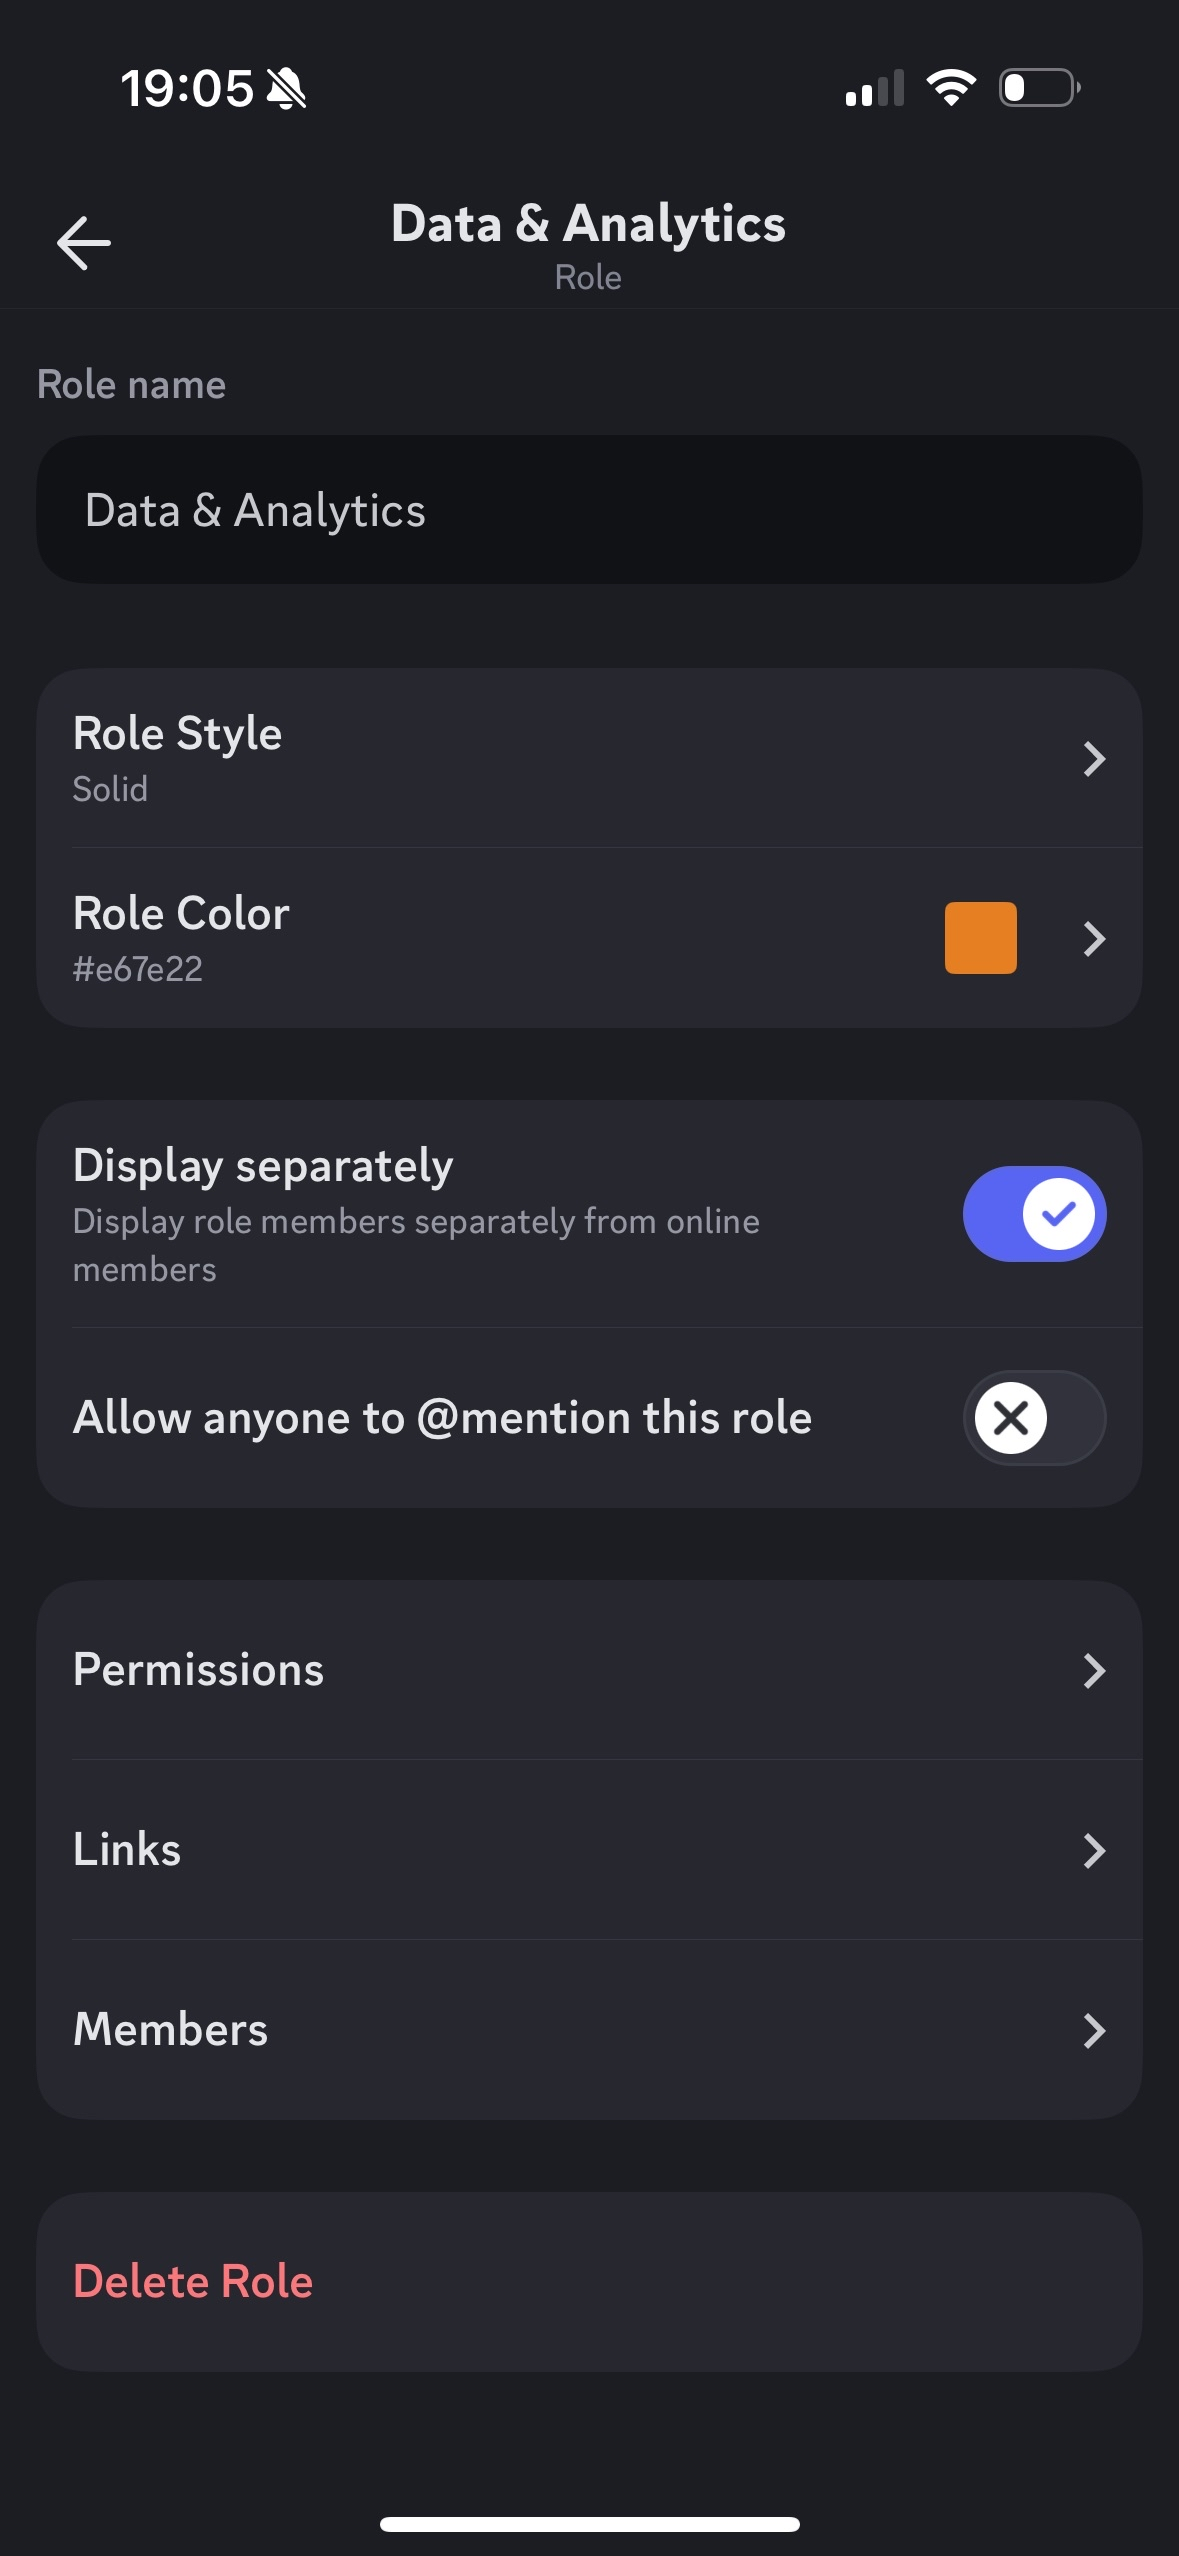
Task: Tap the back arrow icon
Action: (x=84, y=243)
